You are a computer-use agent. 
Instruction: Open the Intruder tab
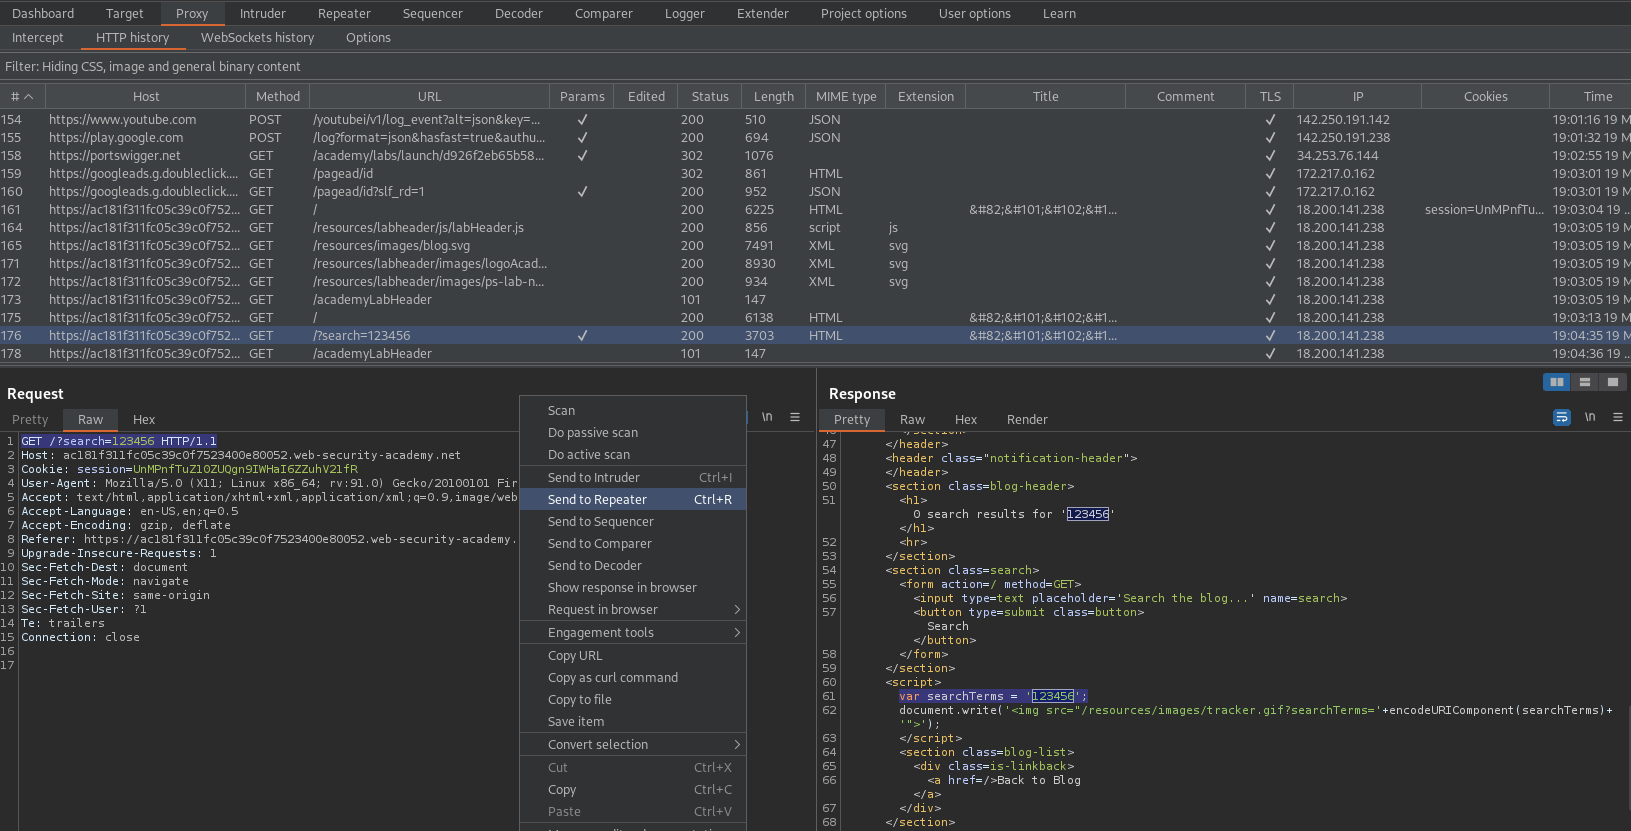coord(263,13)
